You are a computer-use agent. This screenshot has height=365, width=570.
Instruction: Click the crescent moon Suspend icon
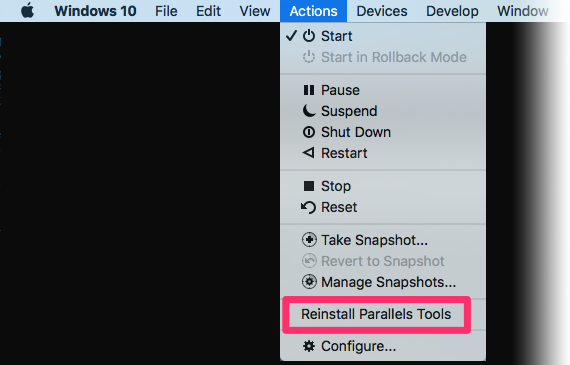[309, 111]
